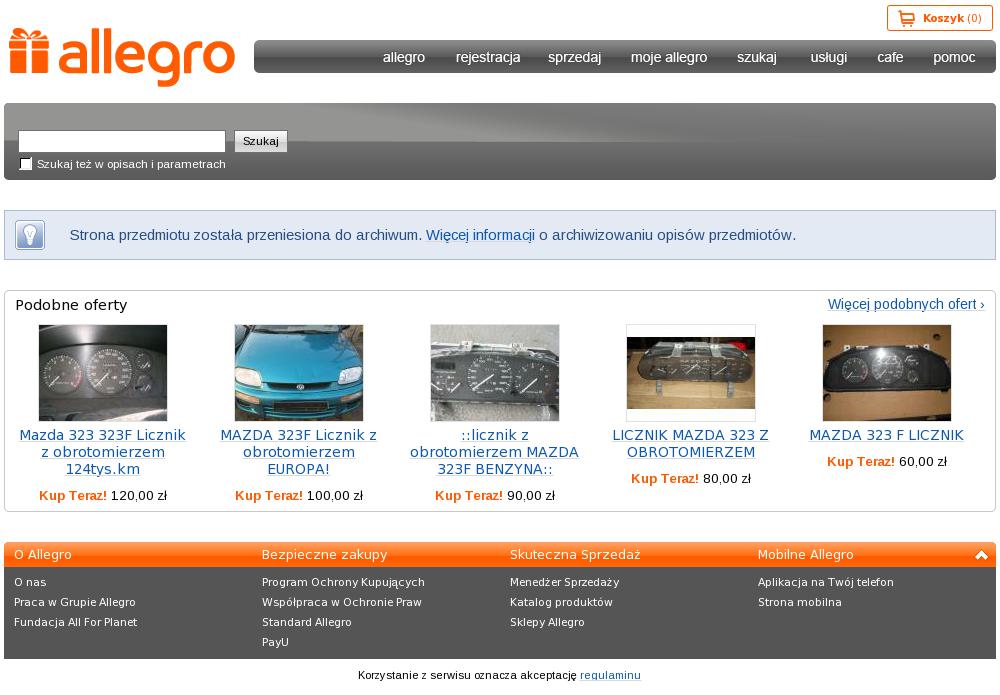
Task: Open Program Ochrony Kupujących link
Action: click(x=343, y=582)
